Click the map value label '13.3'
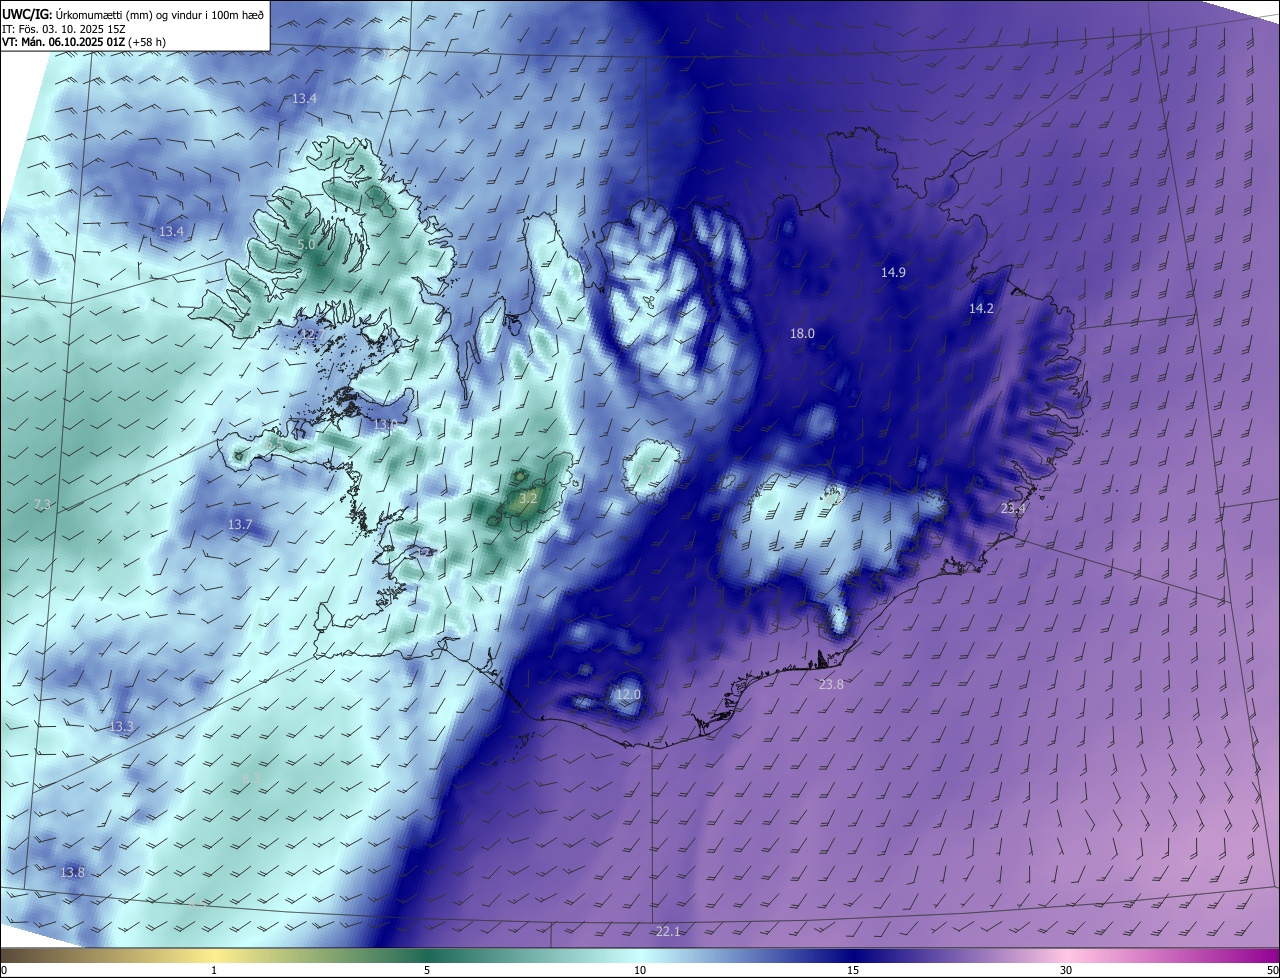Screen dimensions: 1280x978 121,727
